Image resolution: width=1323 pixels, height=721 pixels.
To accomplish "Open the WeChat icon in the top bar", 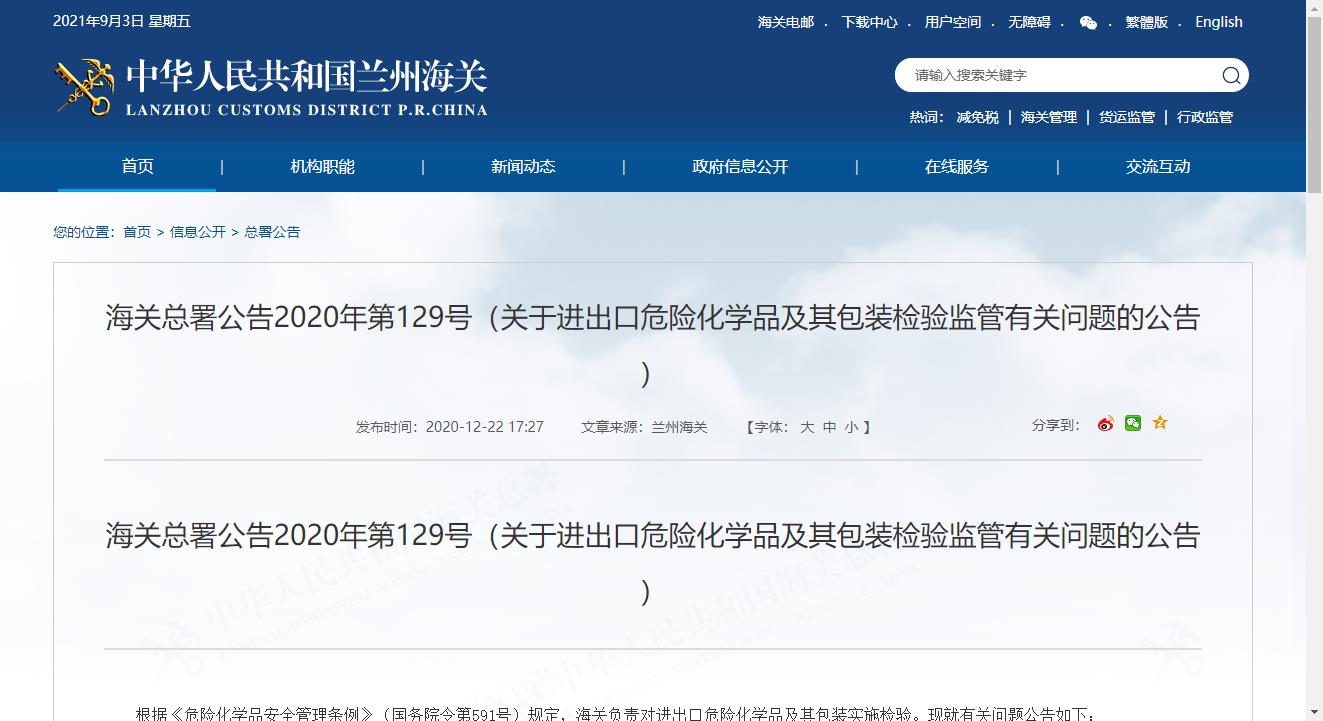I will point(1088,21).
